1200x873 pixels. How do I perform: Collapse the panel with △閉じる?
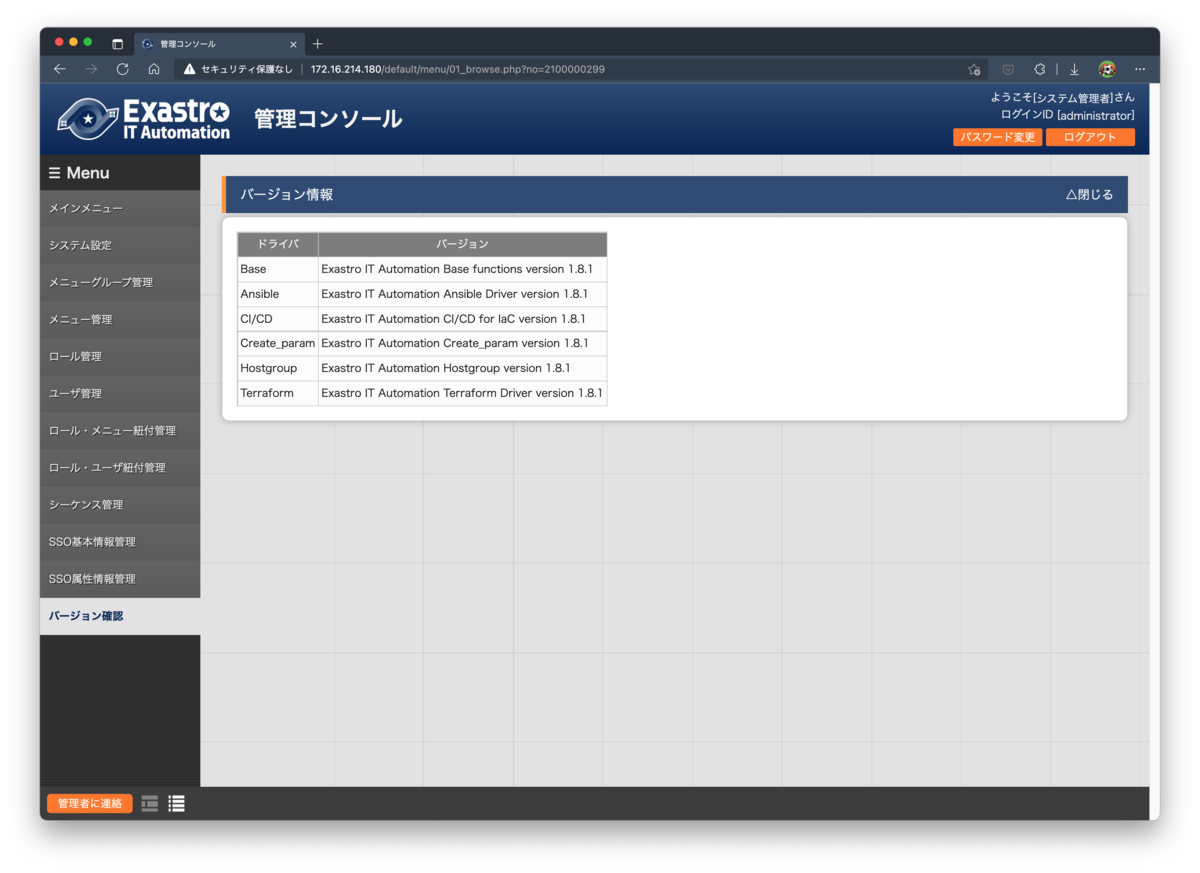coord(1089,195)
